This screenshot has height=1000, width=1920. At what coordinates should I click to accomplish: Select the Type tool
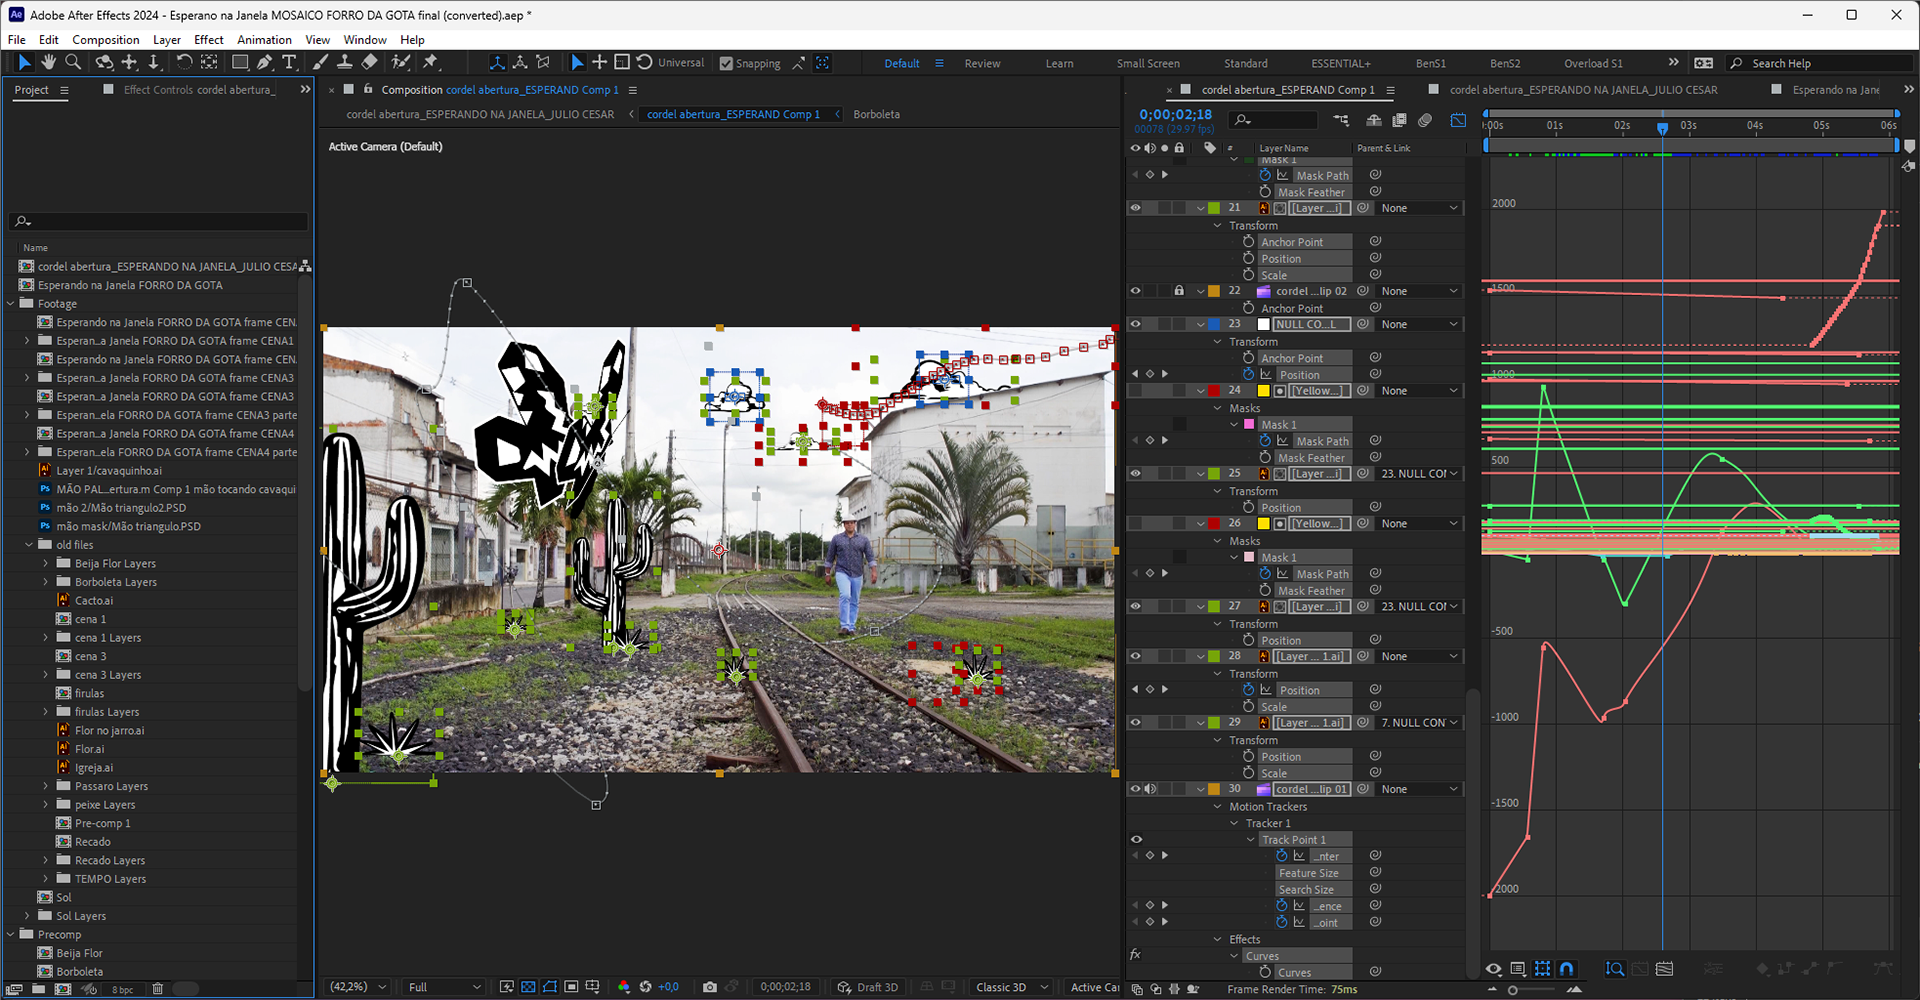(x=290, y=62)
